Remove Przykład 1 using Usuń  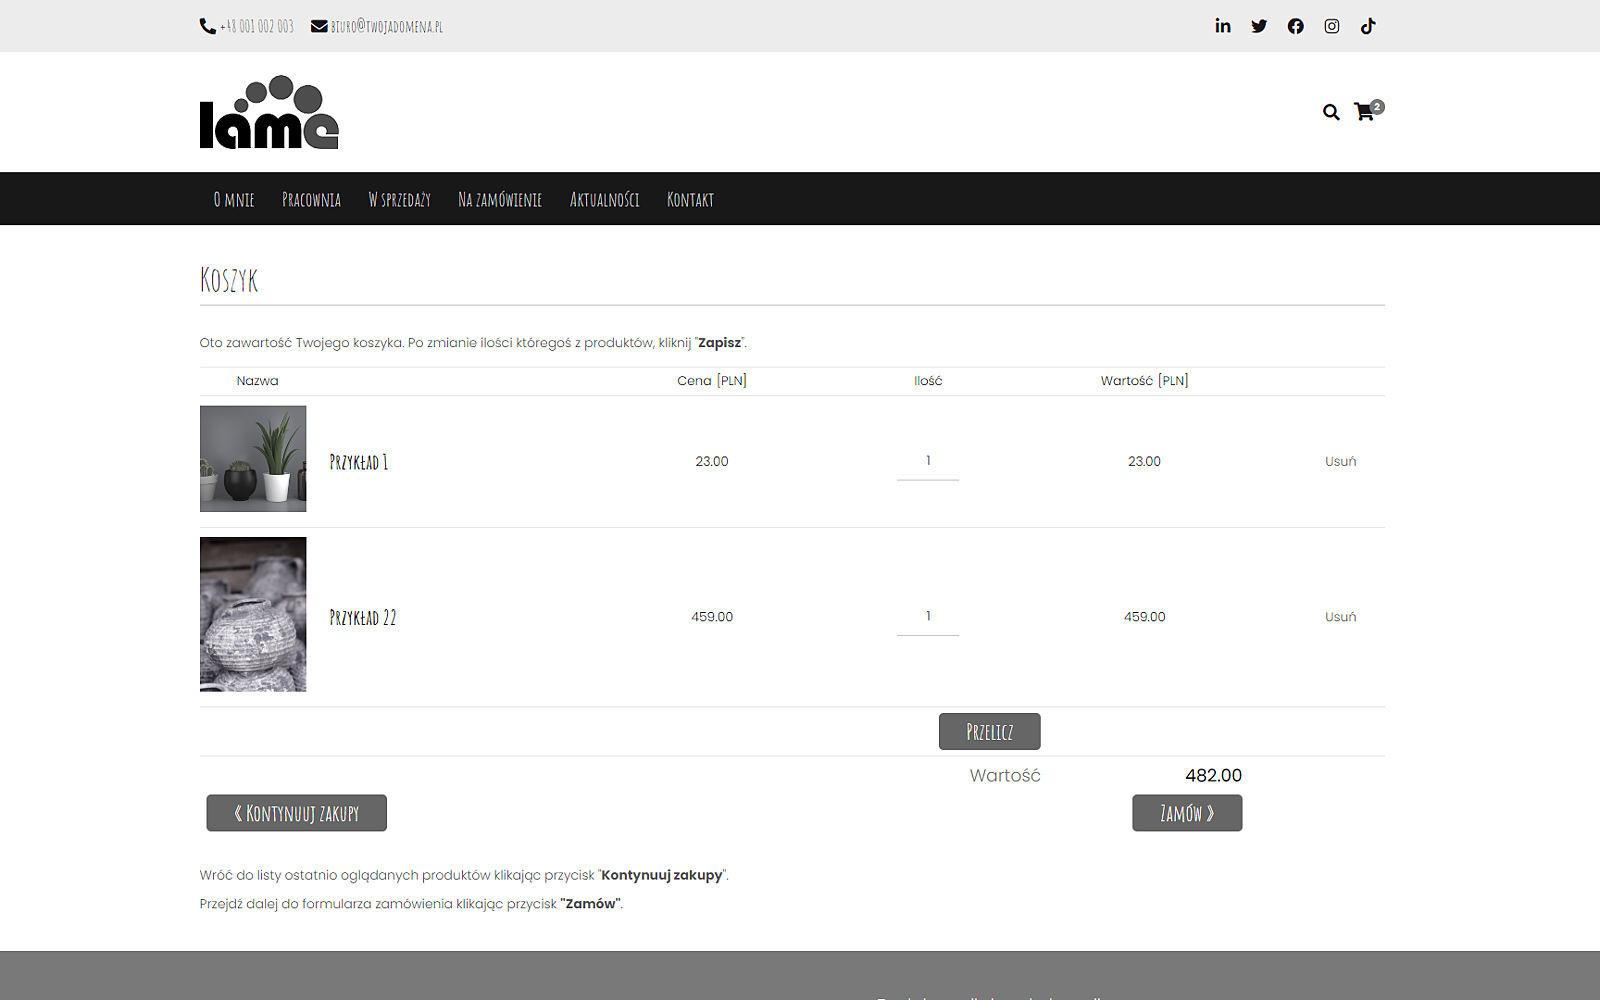pyautogui.click(x=1340, y=461)
